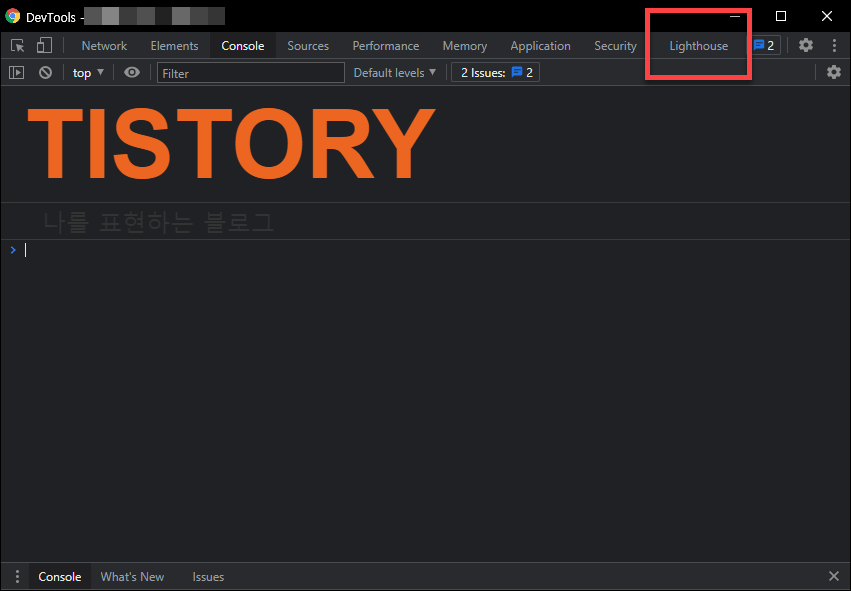Close the bottom drawer with X
Image resolution: width=851 pixels, height=591 pixels.
(x=834, y=576)
